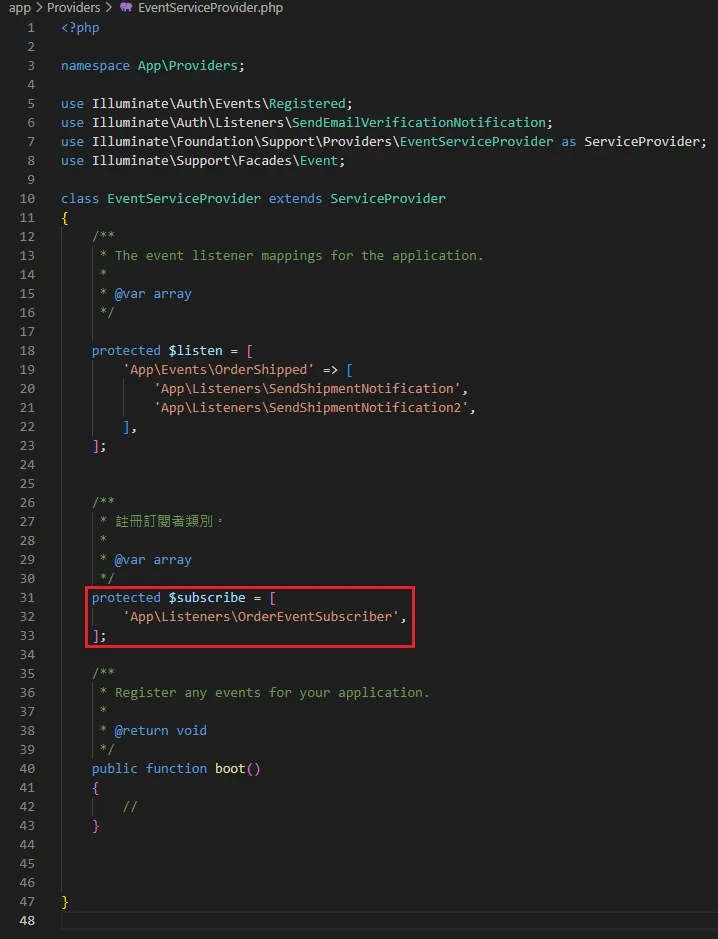
Task: Click the Chinese comment '註冊訂閱者類別'
Action: [x=164, y=521]
